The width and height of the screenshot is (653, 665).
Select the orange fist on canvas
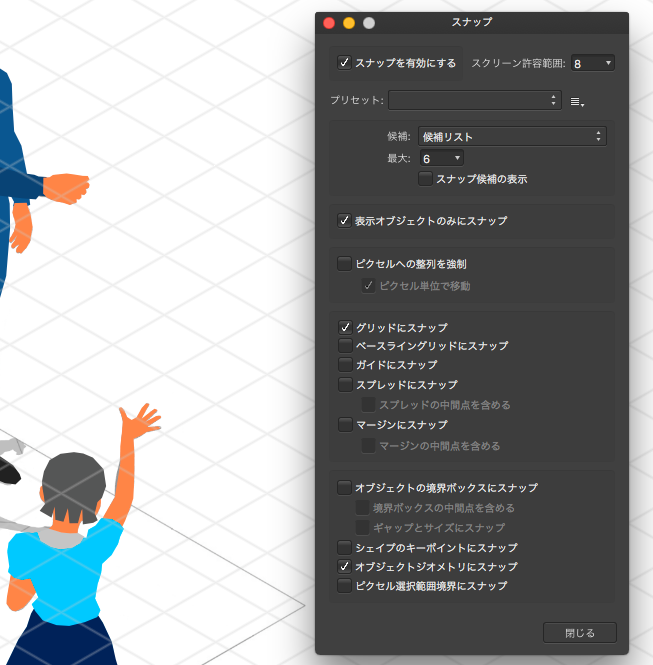[x=67, y=188]
